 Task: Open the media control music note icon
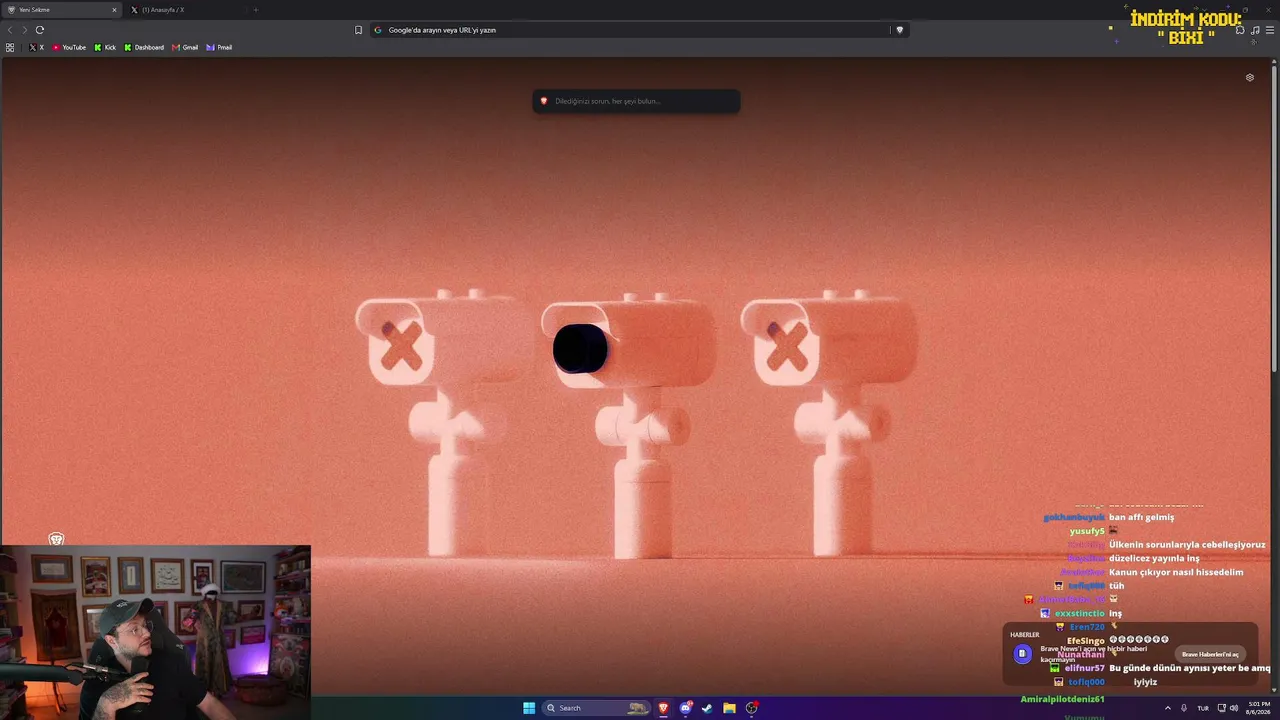[x=1255, y=30]
